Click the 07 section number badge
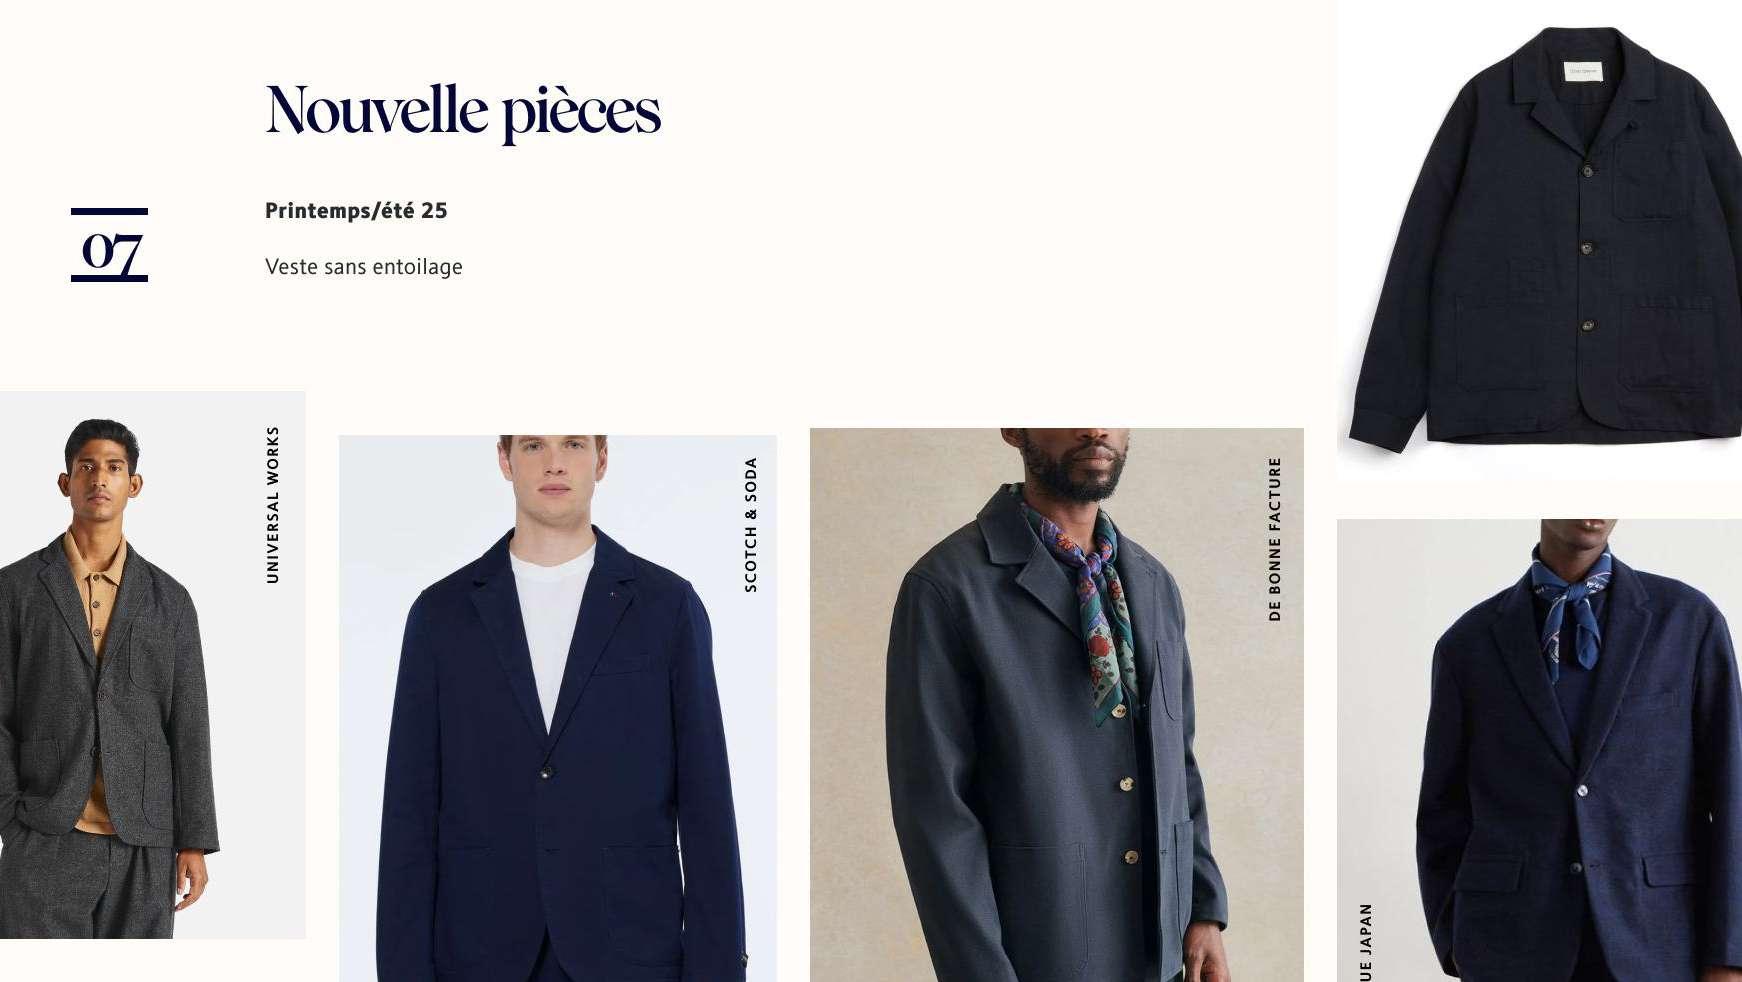 click(x=110, y=245)
